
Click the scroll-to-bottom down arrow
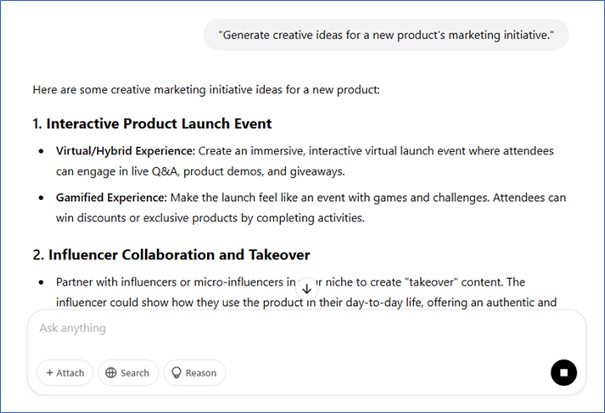tap(307, 288)
